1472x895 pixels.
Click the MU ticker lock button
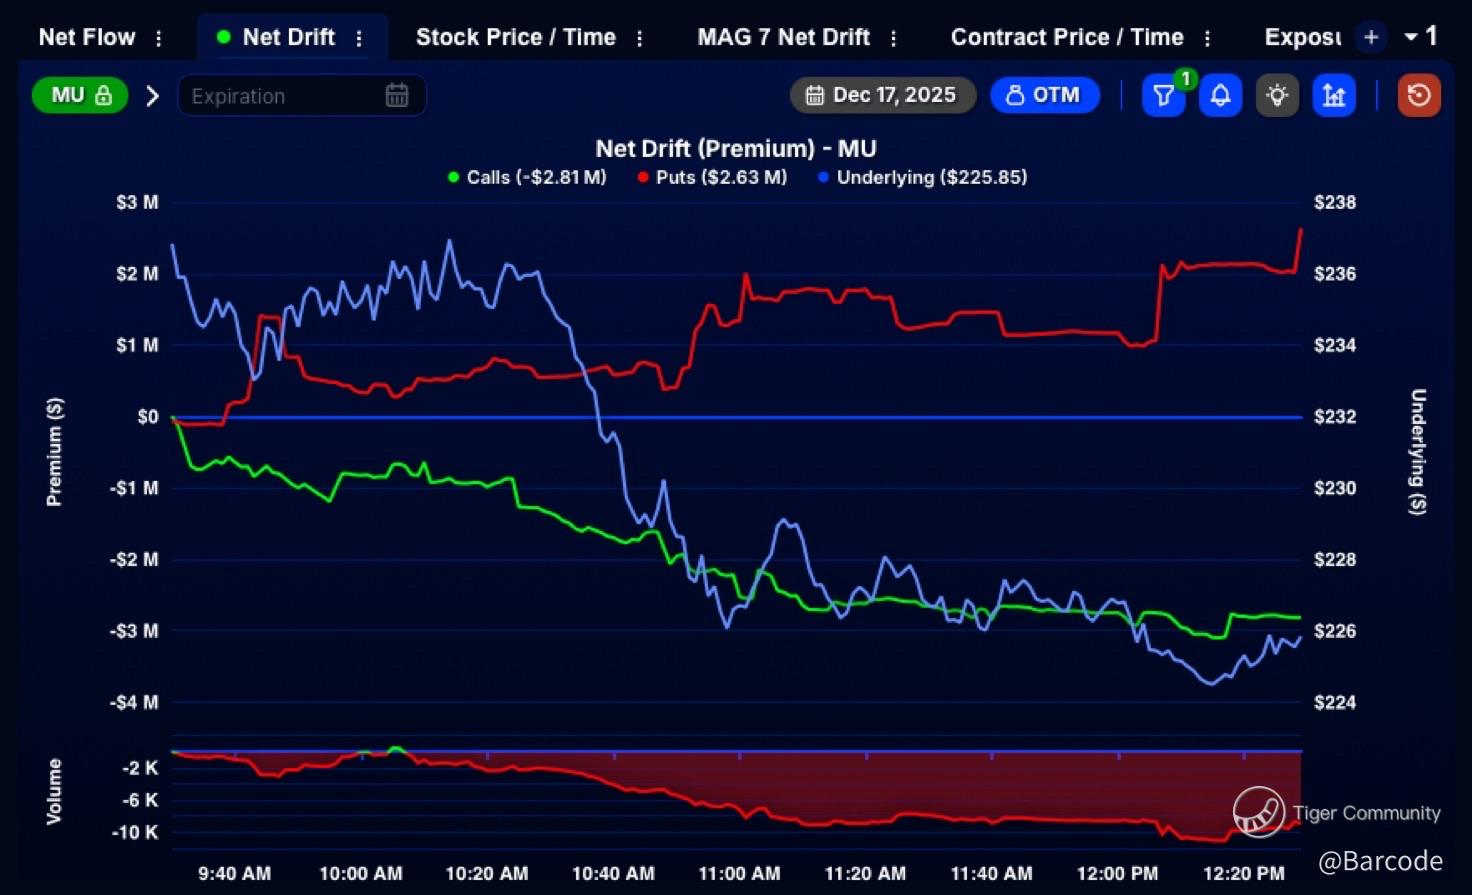coord(81,95)
